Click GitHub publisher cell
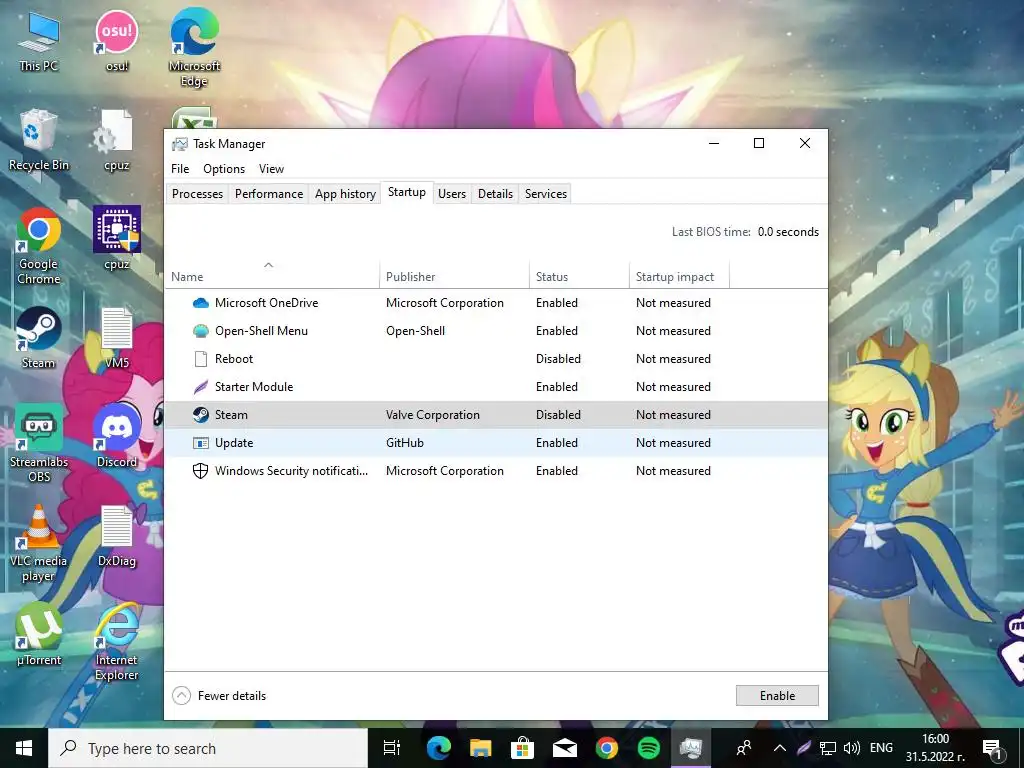Image resolution: width=1024 pixels, height=768 pixels. (405, 443)
